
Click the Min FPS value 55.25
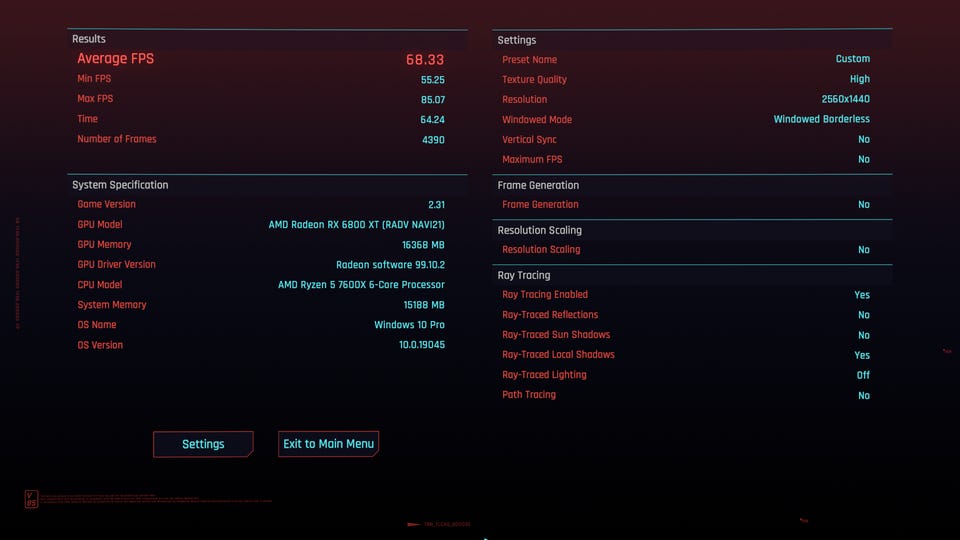click(432, 80)
